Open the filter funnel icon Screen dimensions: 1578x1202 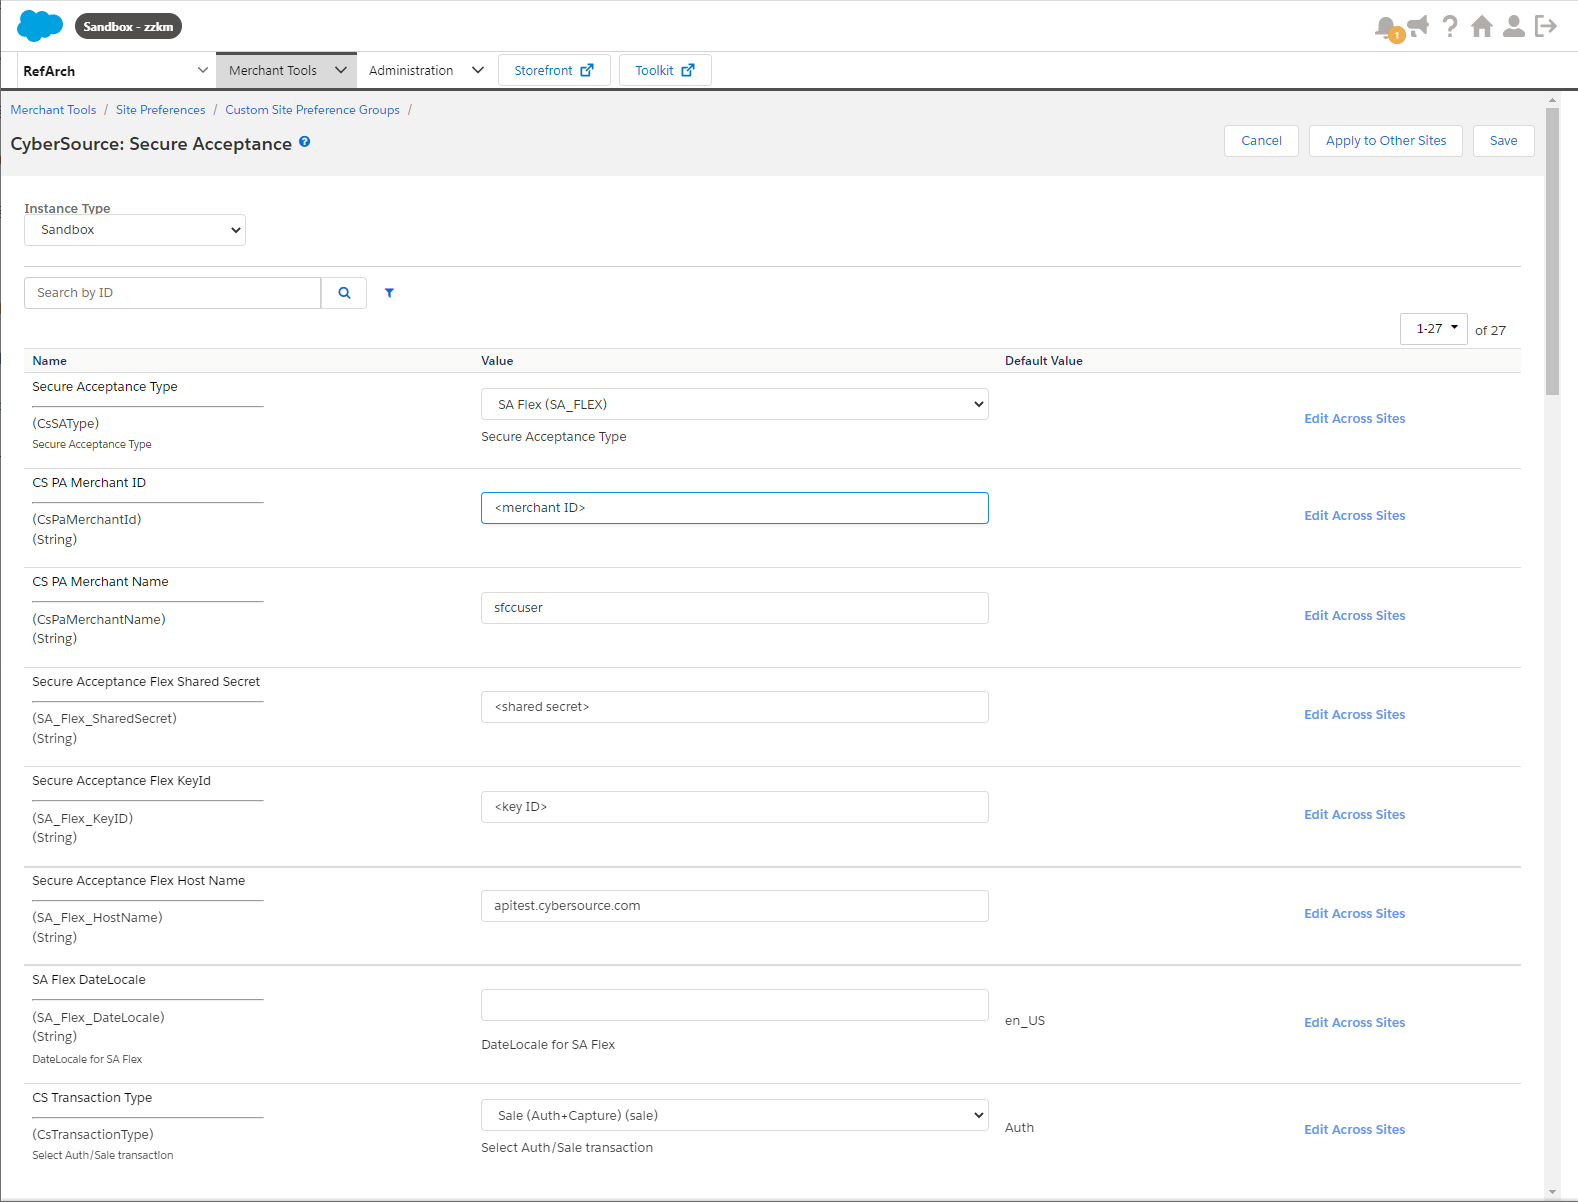point(389,293)
